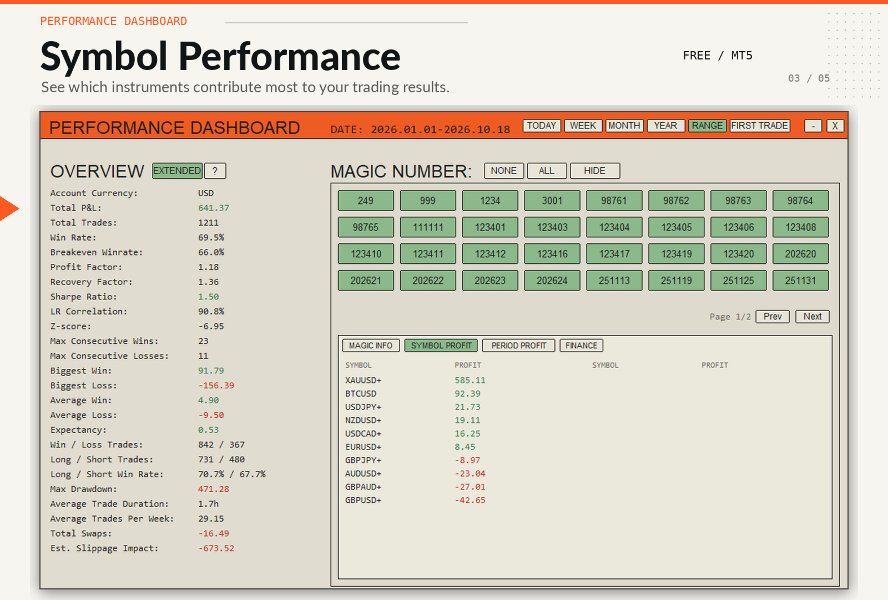Viewport: 888px width, 600px height.
Task: Toggle magic number 123416
Action: tap(552, 254)
